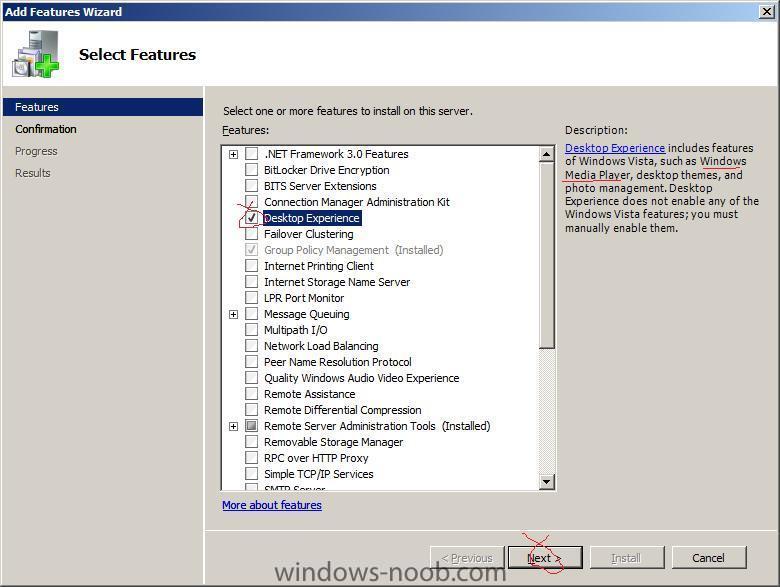Check Internet Printing Client feature
This screenshot has width=780, height=587.
(252, 266)
